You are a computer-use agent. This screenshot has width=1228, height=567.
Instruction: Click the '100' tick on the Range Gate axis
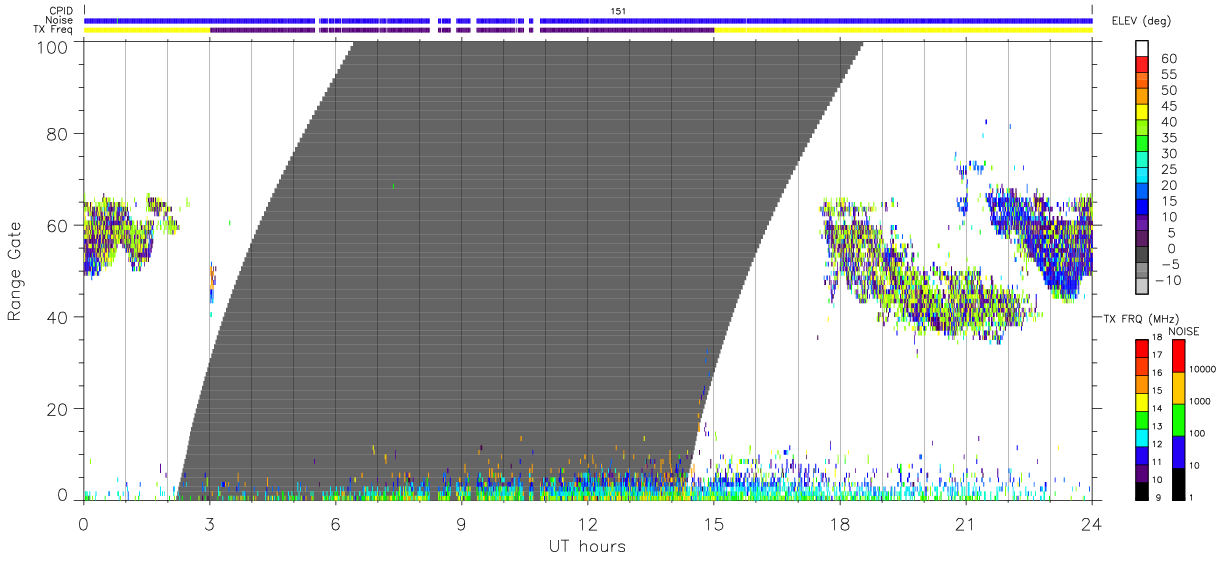point(54,46)
